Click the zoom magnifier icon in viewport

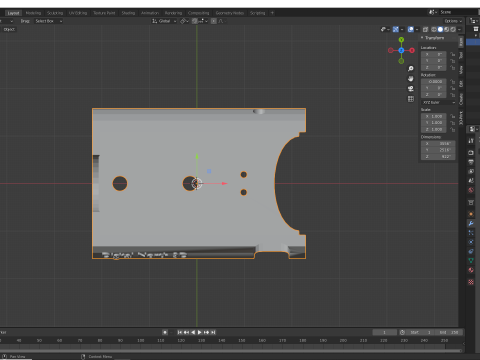click(411, 69)
